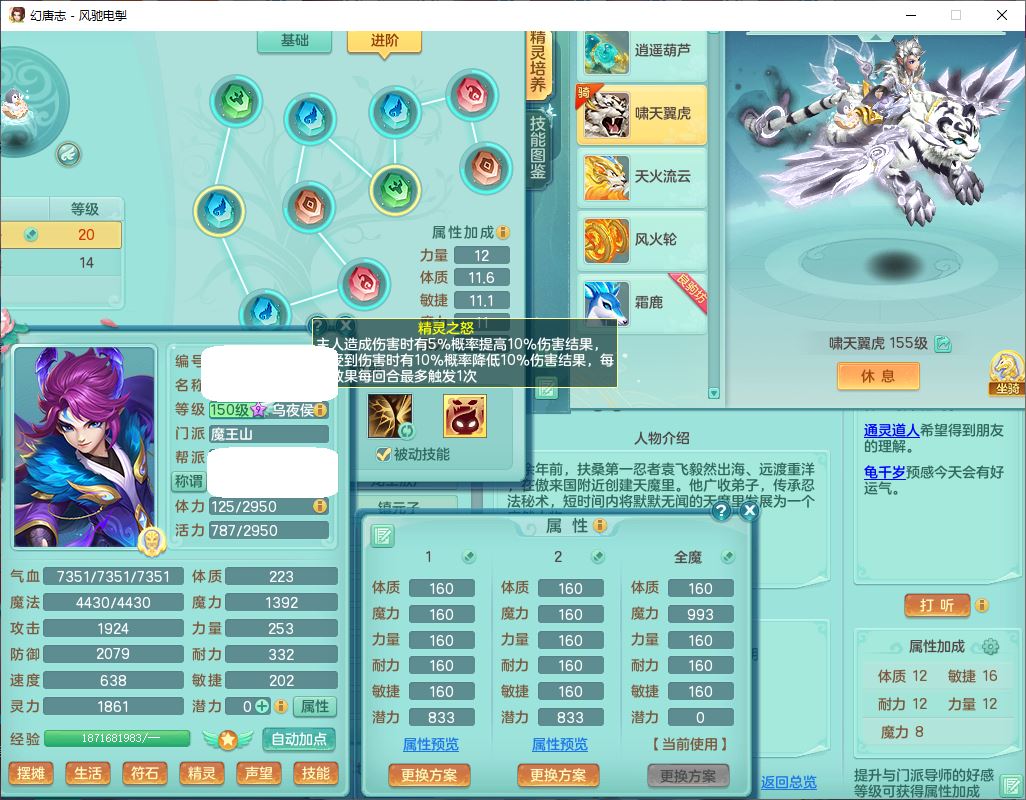Viewport: 1026px width, 800px height.
Task: Click the green rune node at top left
Action: pos(236,101)
